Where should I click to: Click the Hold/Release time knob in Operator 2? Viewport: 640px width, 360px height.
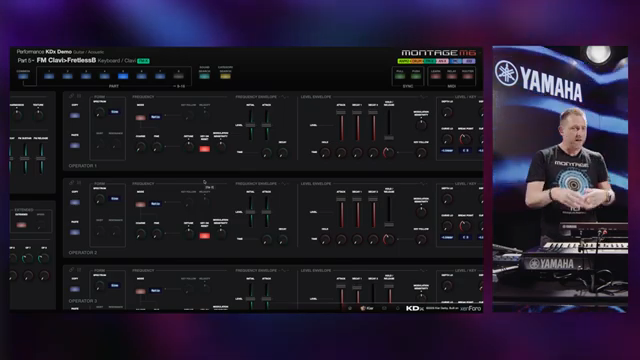tap(389, 239)
